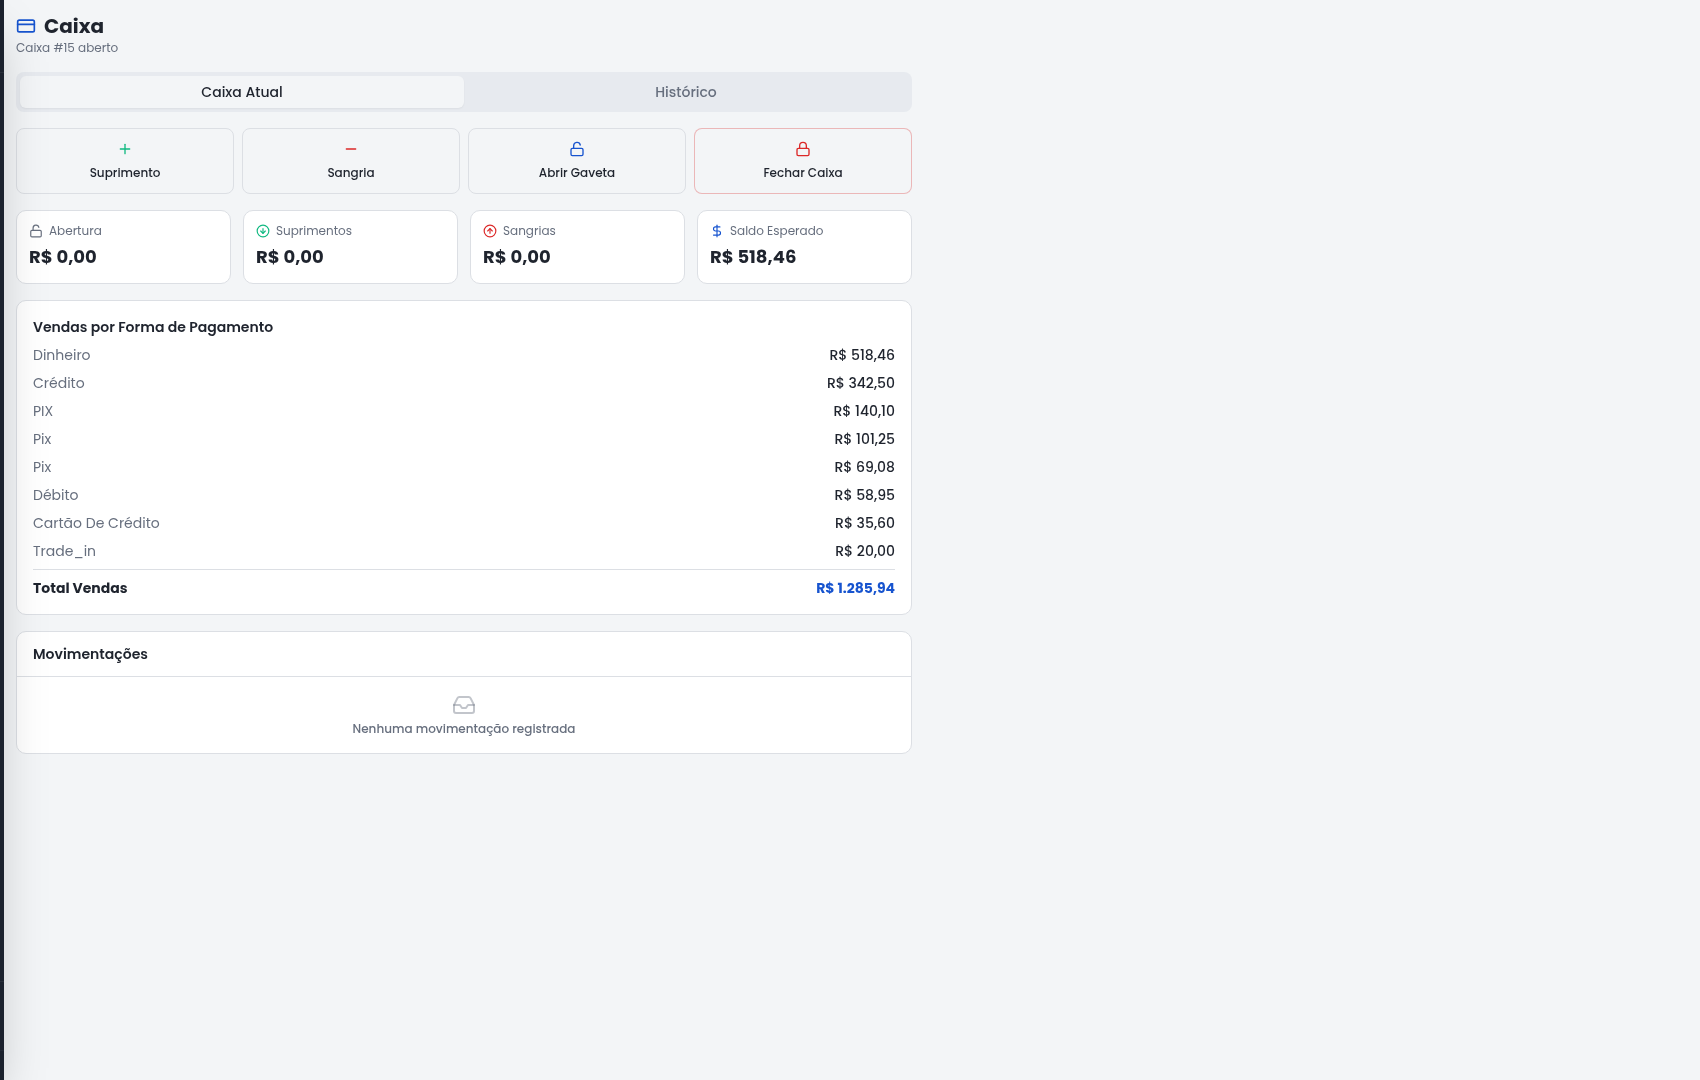Viewport: 1700px width, 1080px height.
Task: Click the green plus icon for Suprimento
Action: tap(125, 149)
